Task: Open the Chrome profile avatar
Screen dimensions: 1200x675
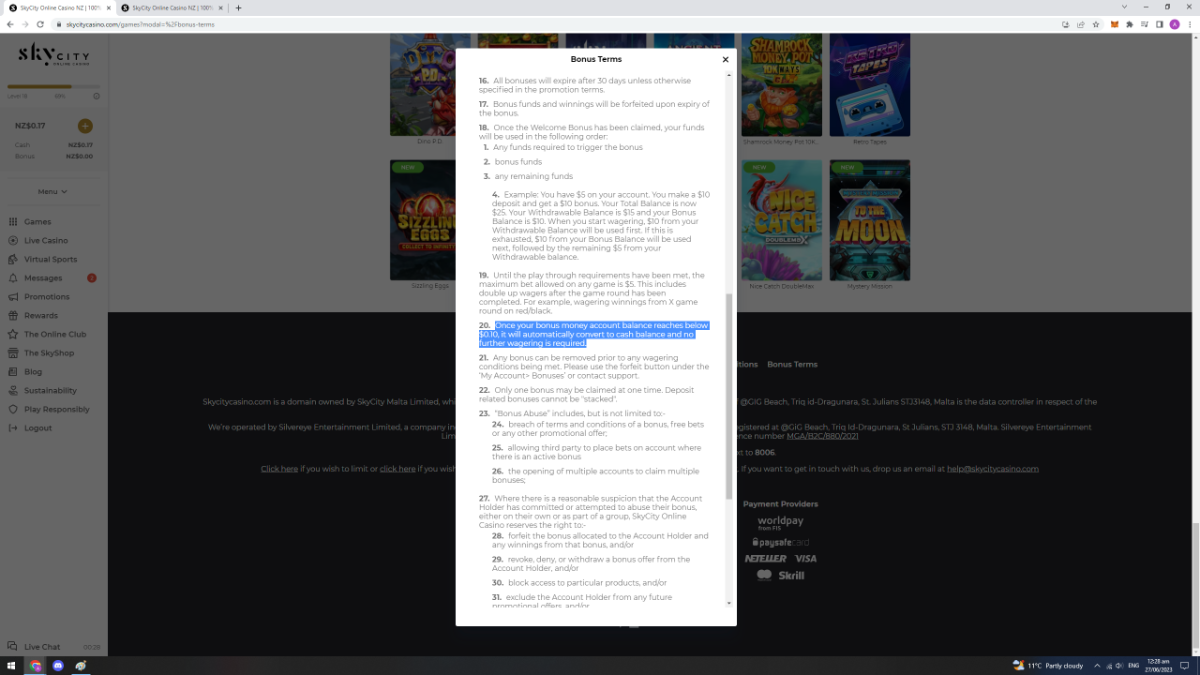Action: click(x=1175, y=24)
